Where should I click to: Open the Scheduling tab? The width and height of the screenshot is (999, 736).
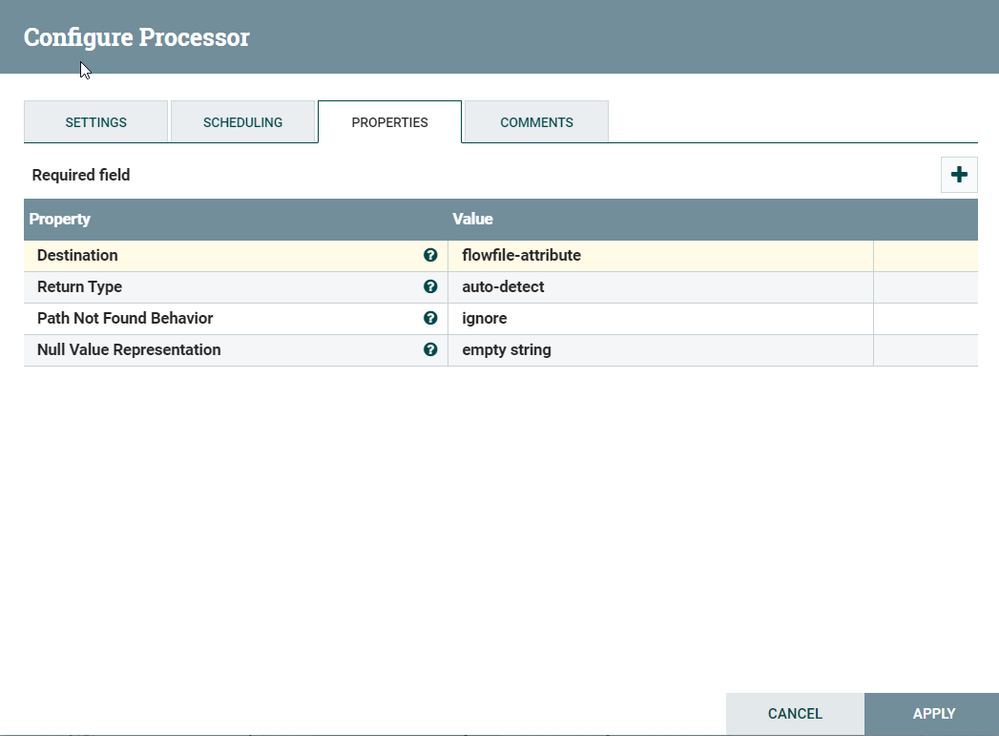point(243,122)
